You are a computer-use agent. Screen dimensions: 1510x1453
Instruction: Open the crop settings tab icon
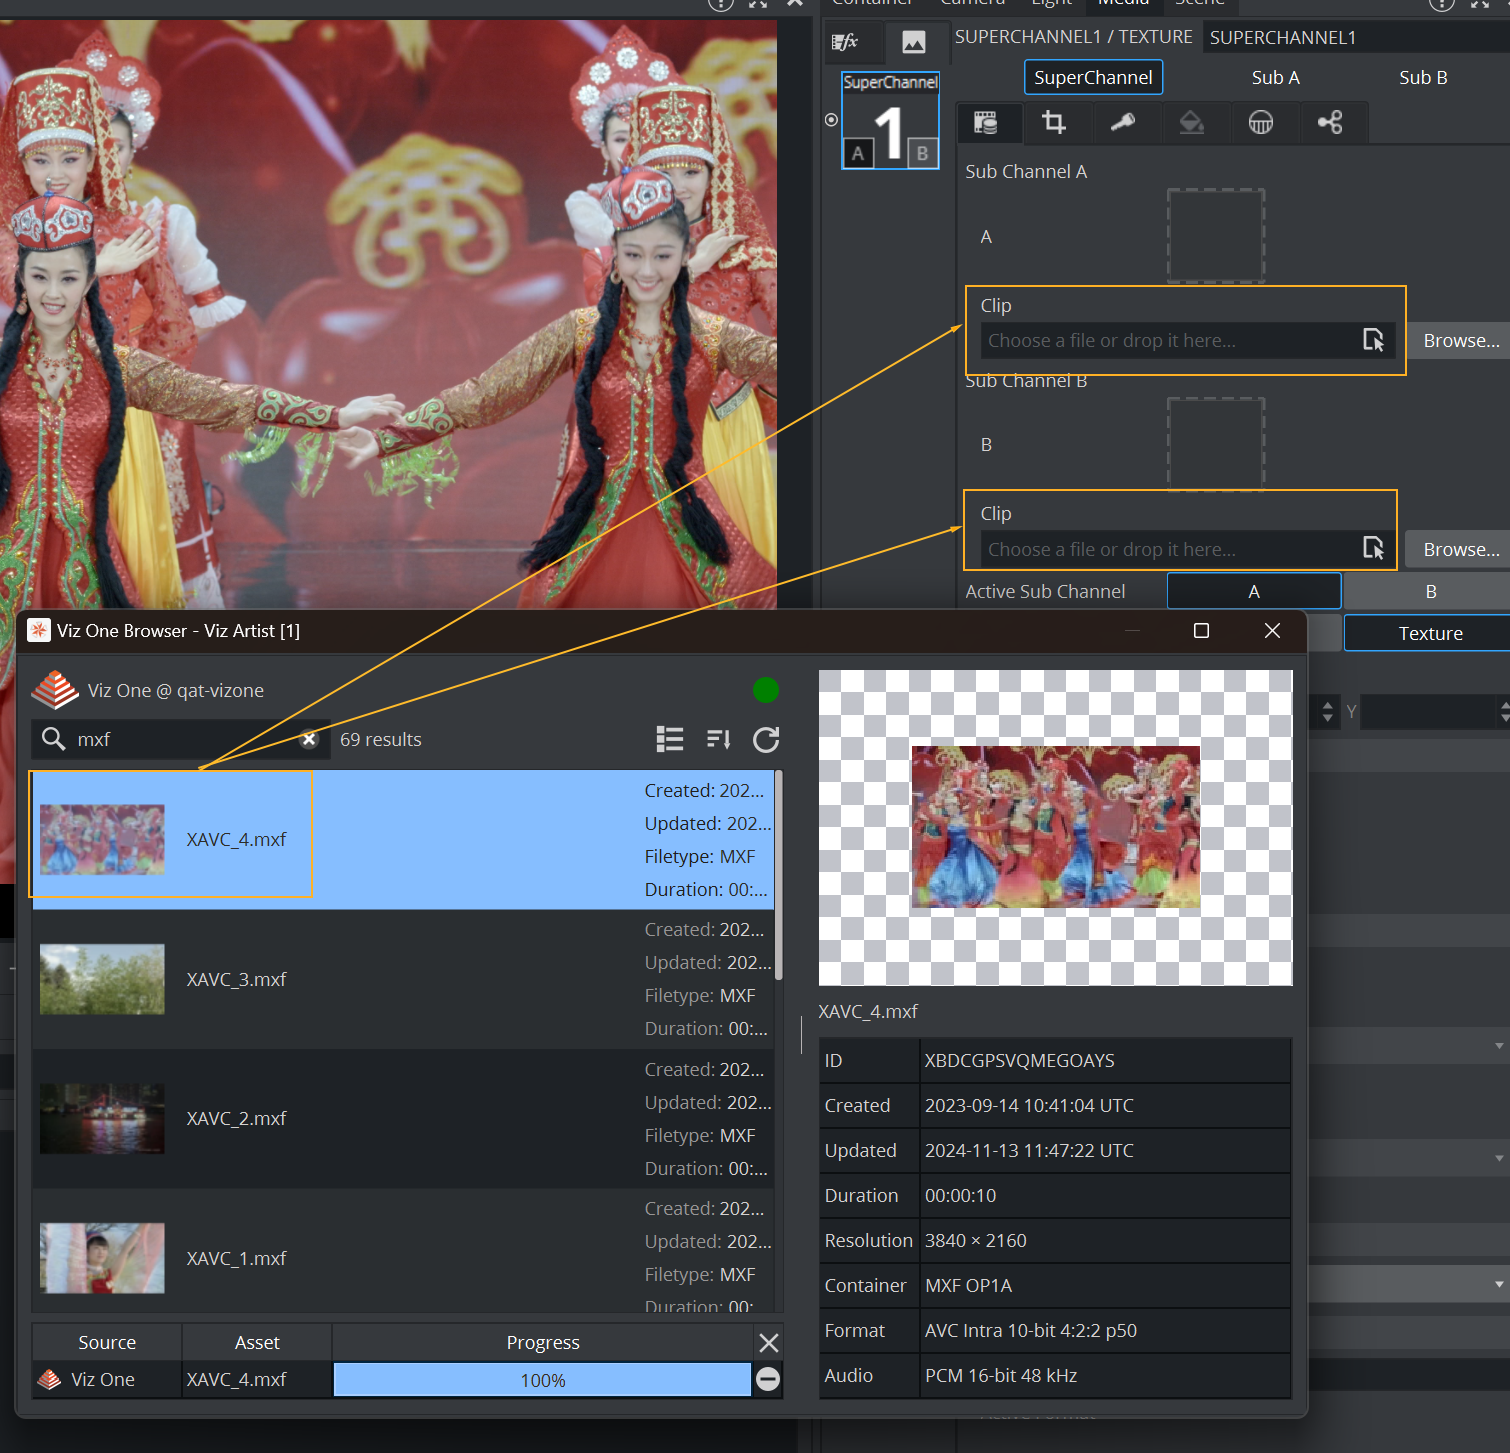click(1054, 123)
